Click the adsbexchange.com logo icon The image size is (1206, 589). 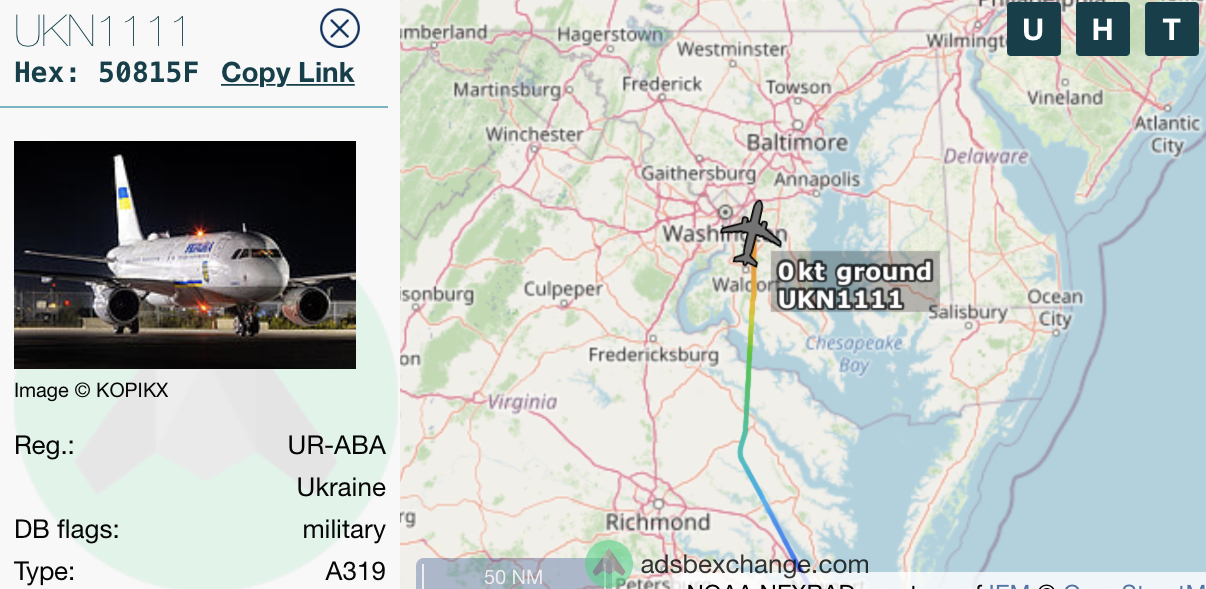(x=608, y=564)
